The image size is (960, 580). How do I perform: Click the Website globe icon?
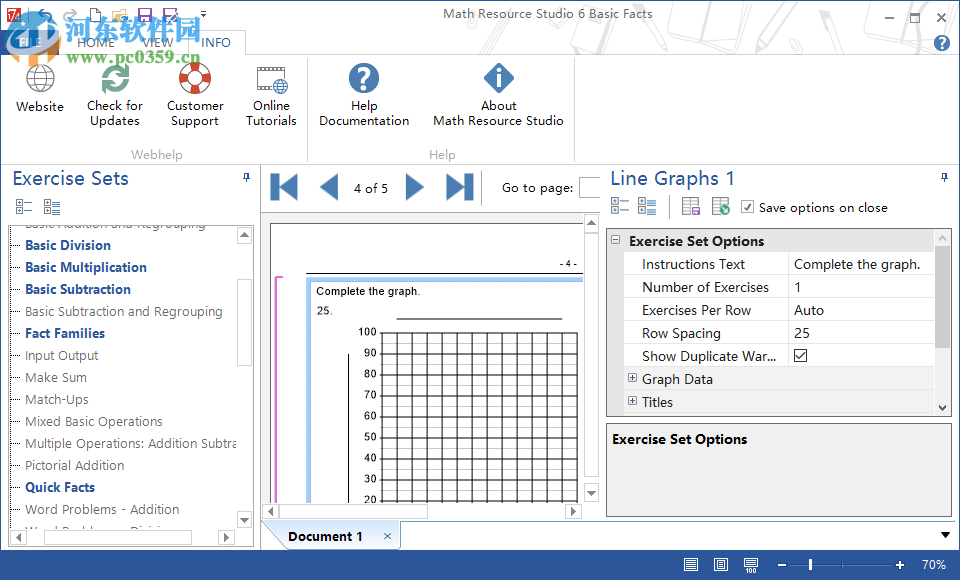pos(40,78)
